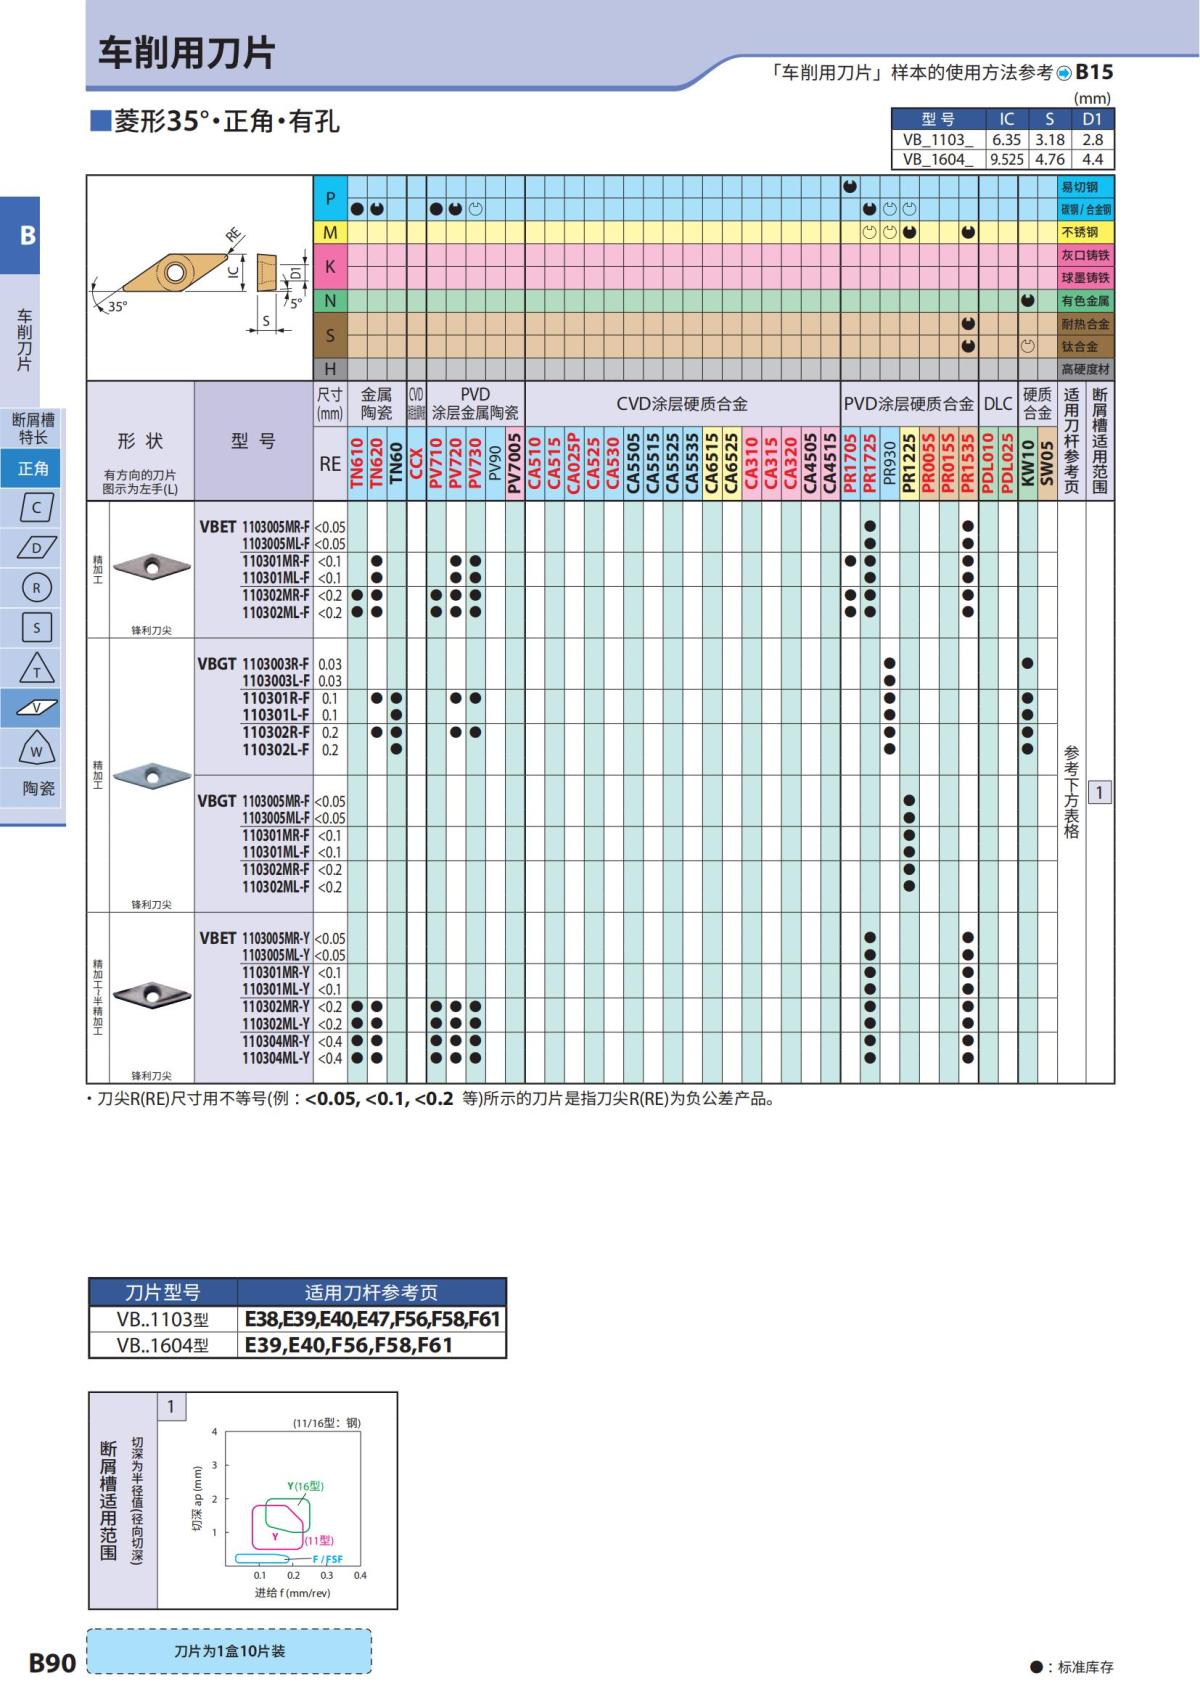Viewport: 1200px width, 1697px height.
Task: Click the PV7005 grade column header
Action: click(514, 463)
